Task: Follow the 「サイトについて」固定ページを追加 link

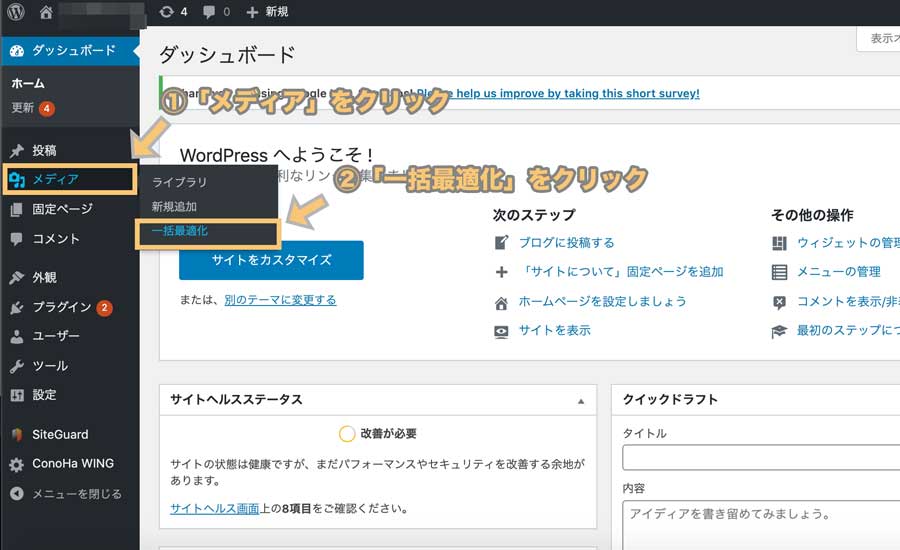Action: click(621, 272)
